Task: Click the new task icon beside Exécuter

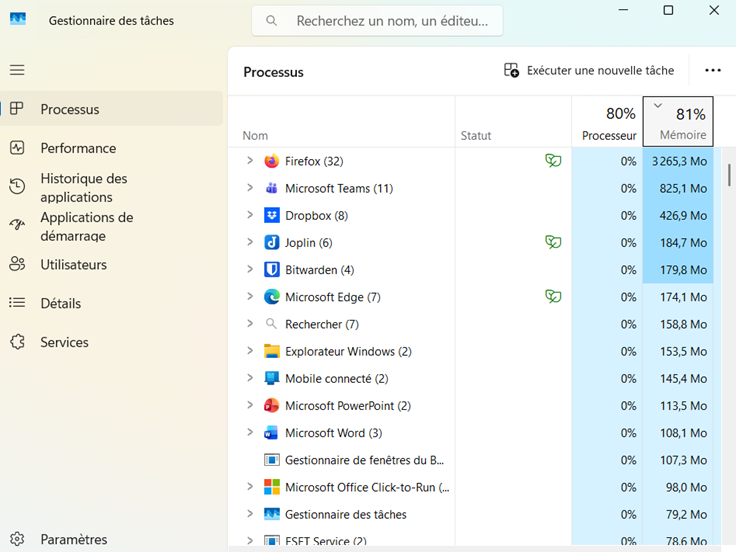Action: click(x=511, y=70)
